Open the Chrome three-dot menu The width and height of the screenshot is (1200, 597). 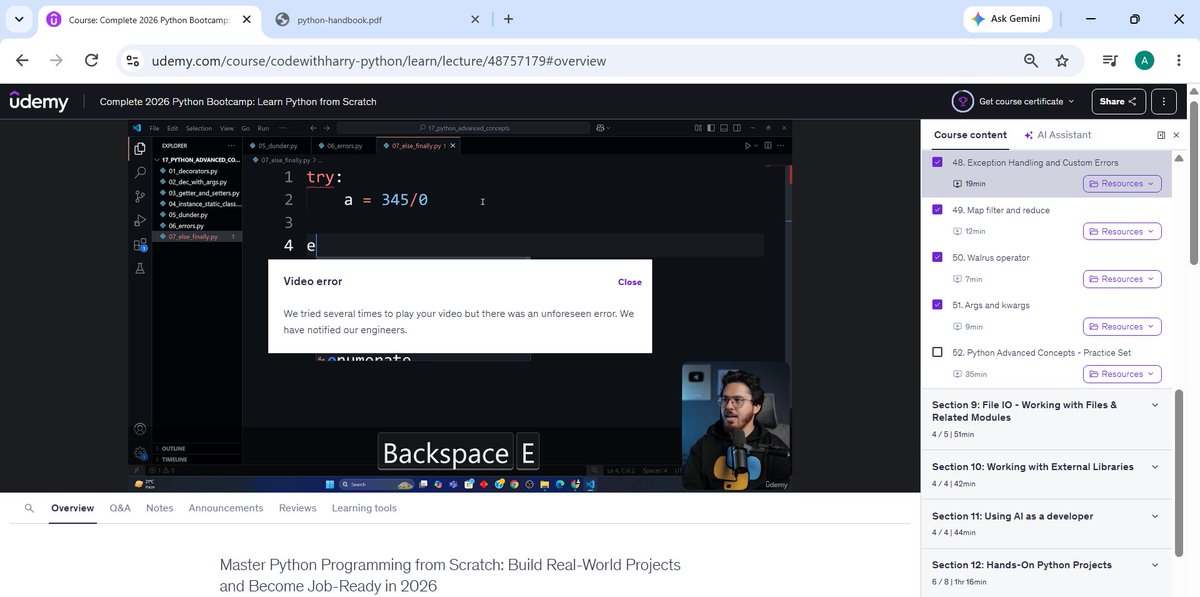click(x=1179, y=61)
